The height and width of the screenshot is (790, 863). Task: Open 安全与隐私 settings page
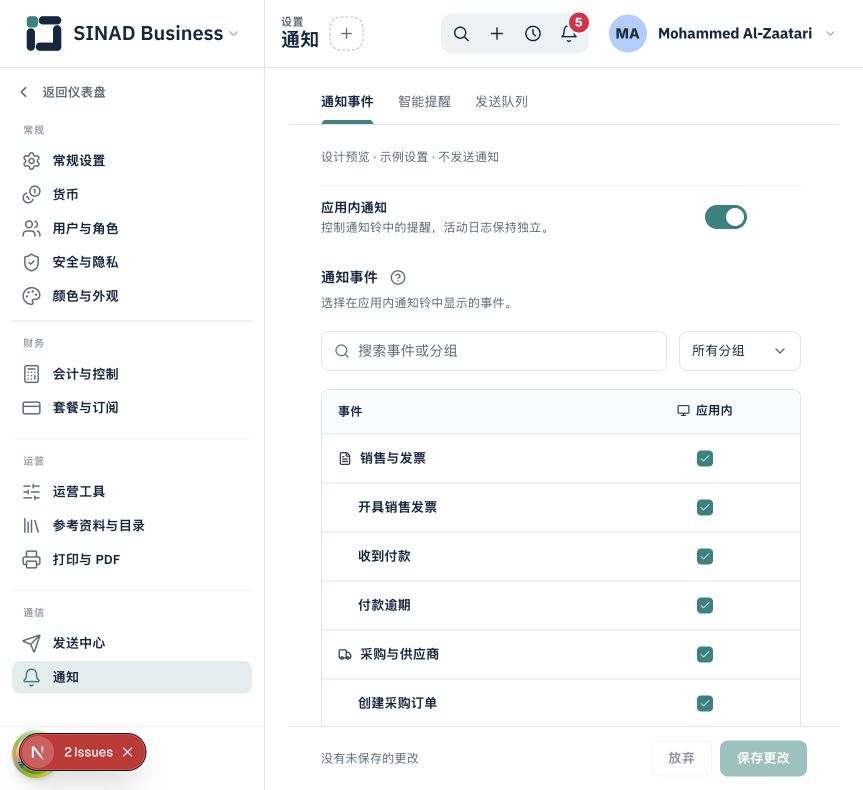[132, 262]
